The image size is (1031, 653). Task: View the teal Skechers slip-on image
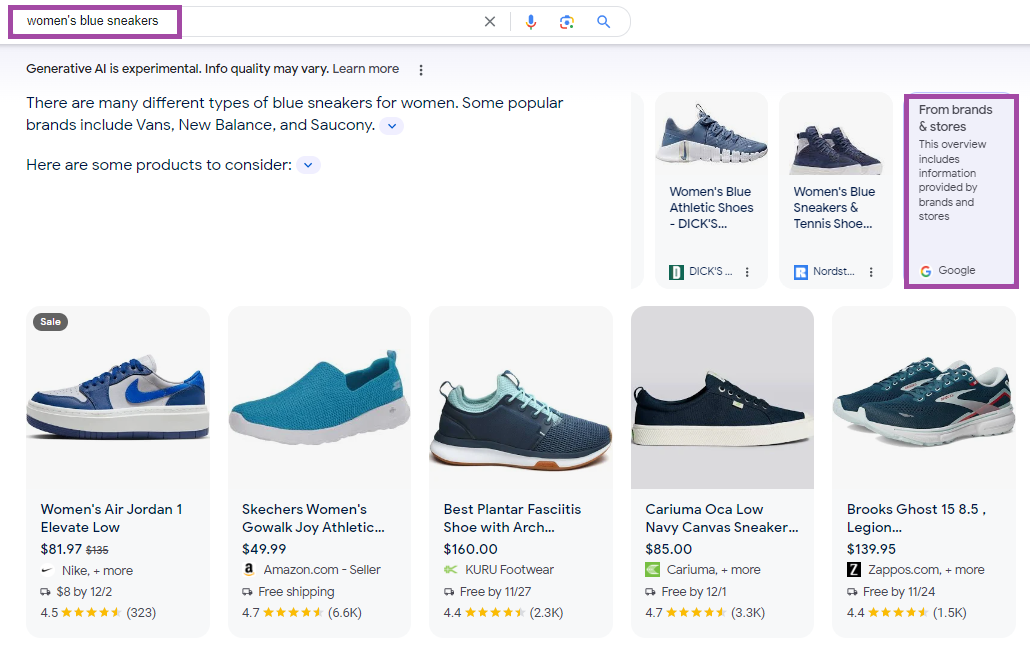(x=320, y=397)
